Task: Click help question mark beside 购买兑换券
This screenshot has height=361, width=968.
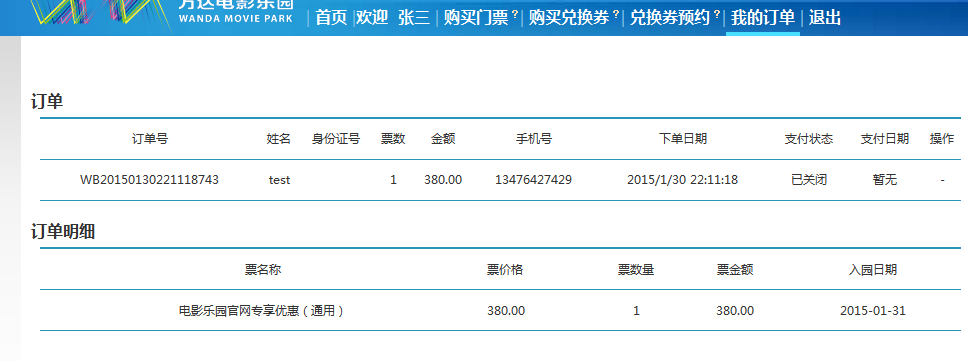Action: 615,14
